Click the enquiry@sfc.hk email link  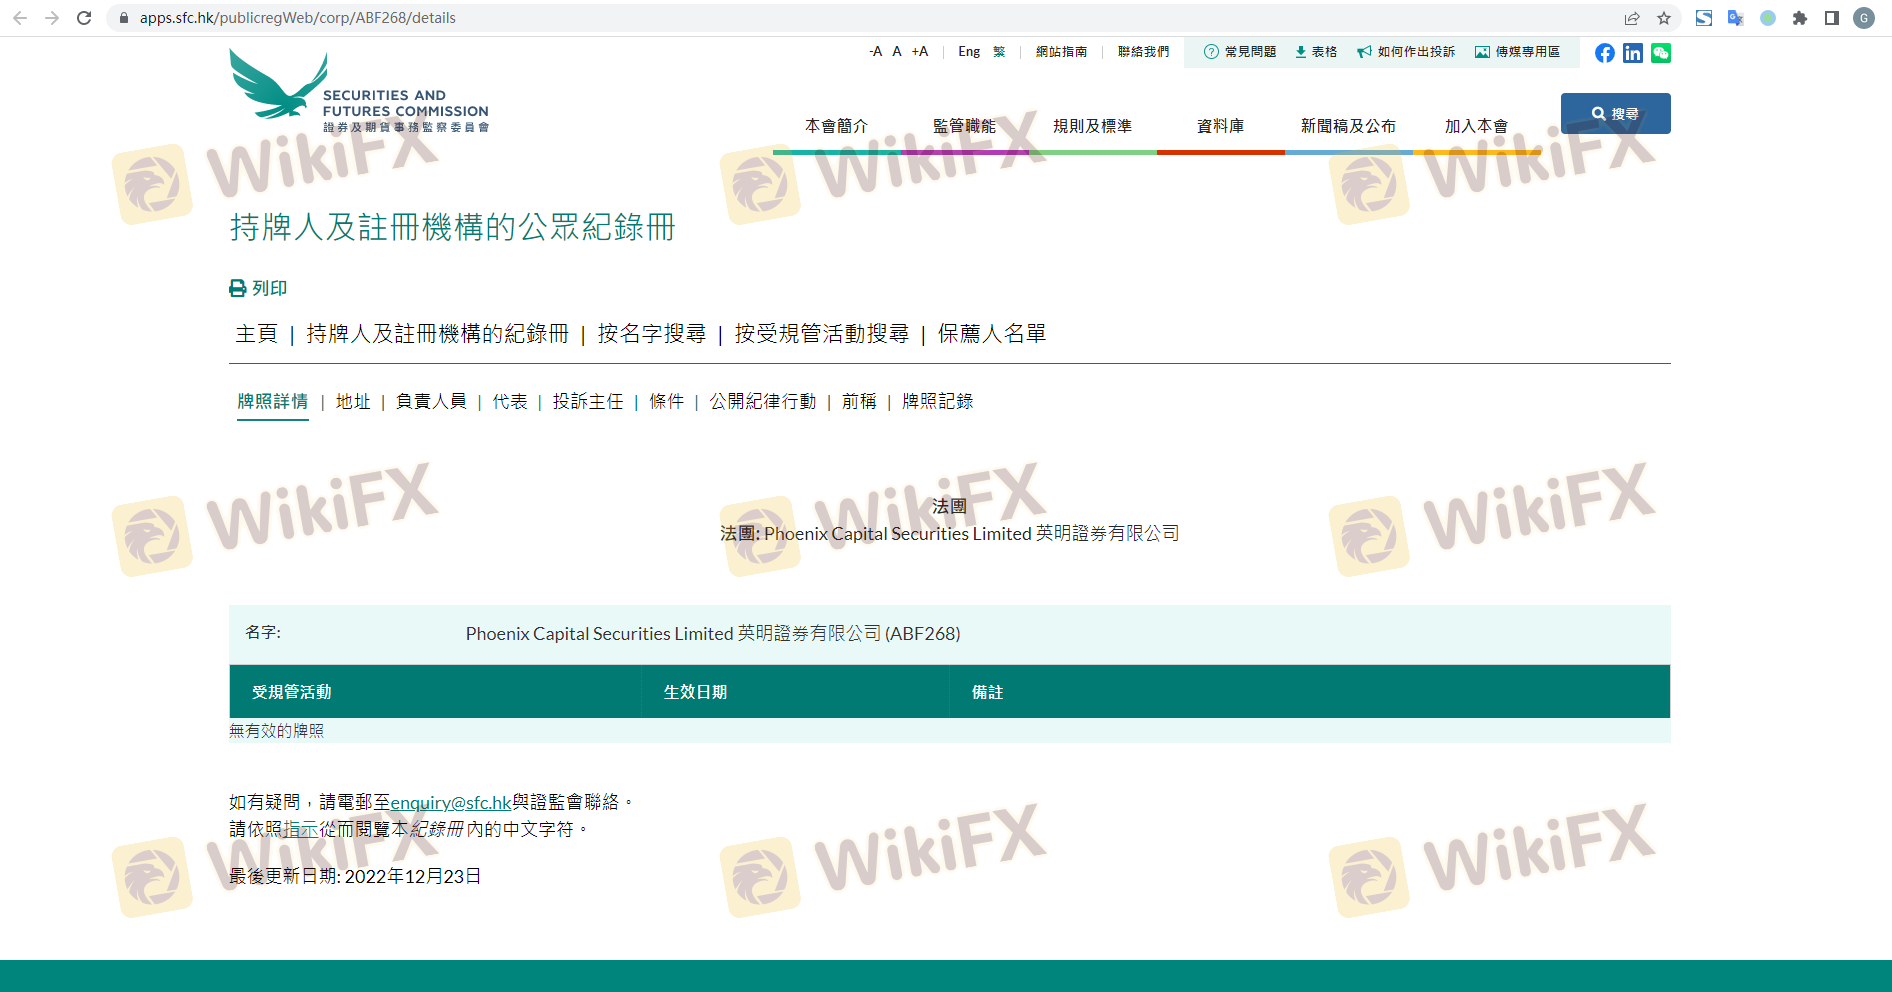(x=451, y=802)
